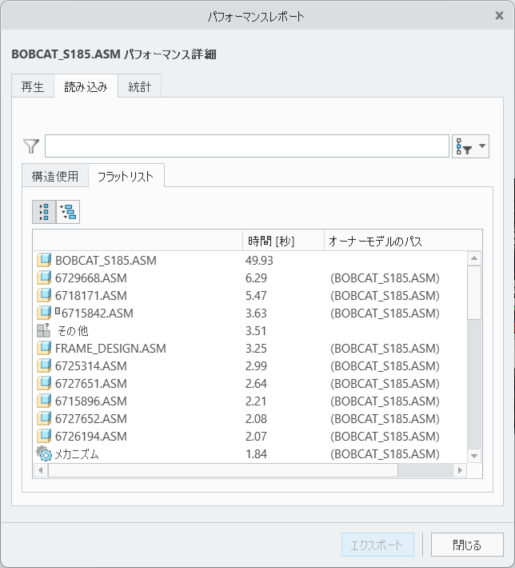Image resolution: width=515 pixels, height=568 pixels.
Task: Click the vertical scrollbar up arrow
Action: pyautogui.click(x=474, y=258)
